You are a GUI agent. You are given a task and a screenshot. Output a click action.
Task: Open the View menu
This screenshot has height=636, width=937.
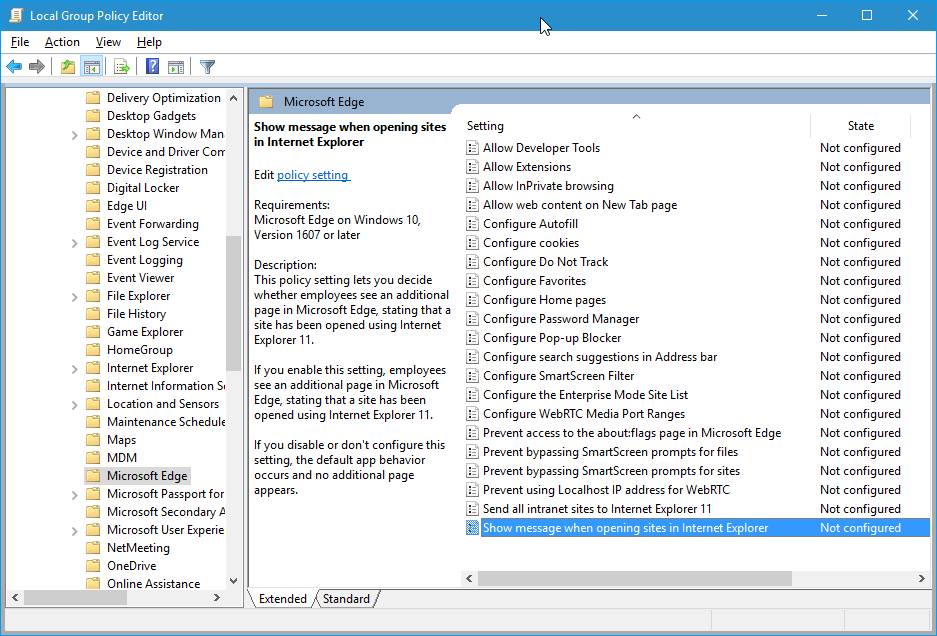click(x=108, y=42)
